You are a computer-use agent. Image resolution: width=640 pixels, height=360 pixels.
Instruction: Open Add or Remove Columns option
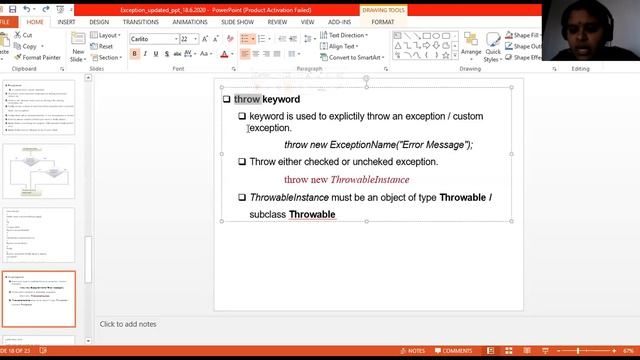(x=294, y=53)
